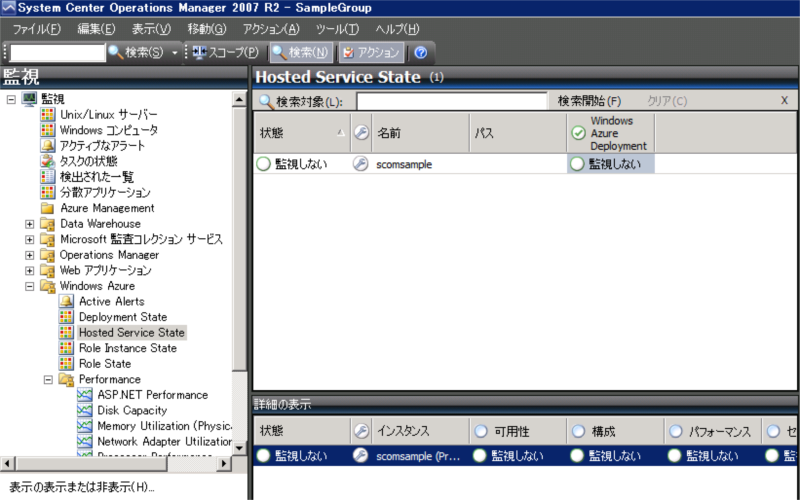Click the 可用性 column header
The height and width of the screenshot is (500, 800).
click(x=518, y=432)
